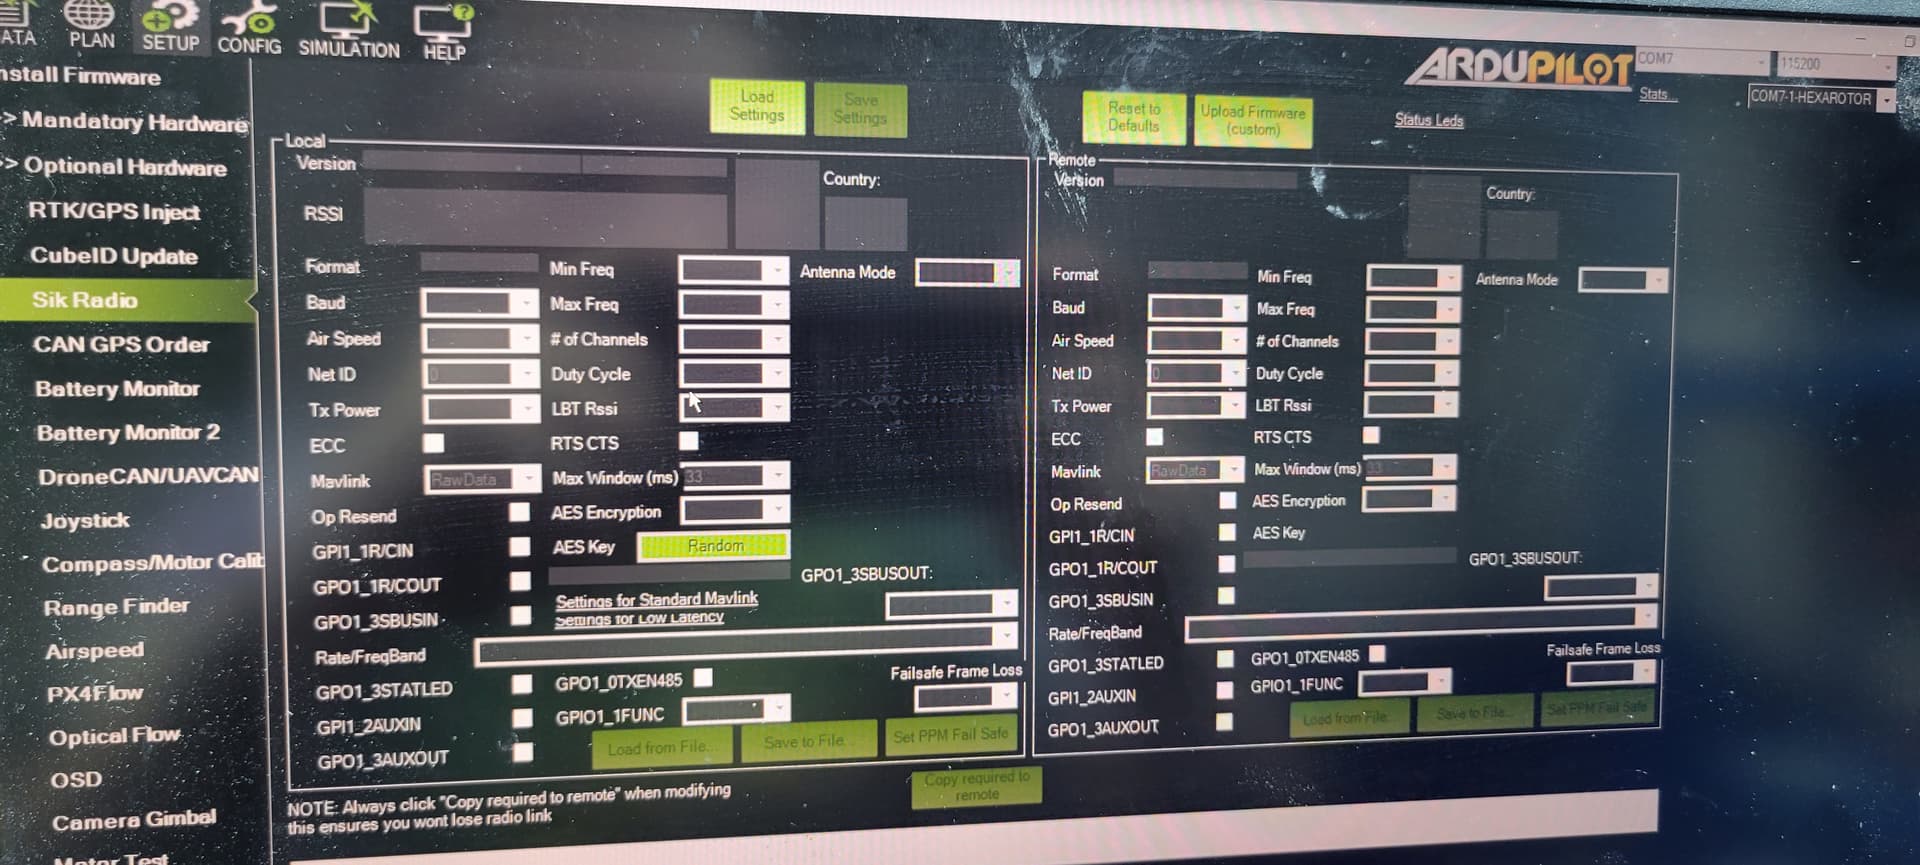Click the ArduPilot logo
Image resolution: width=1920 pixels, height=865 pixels.
[x=1519, y=67]
